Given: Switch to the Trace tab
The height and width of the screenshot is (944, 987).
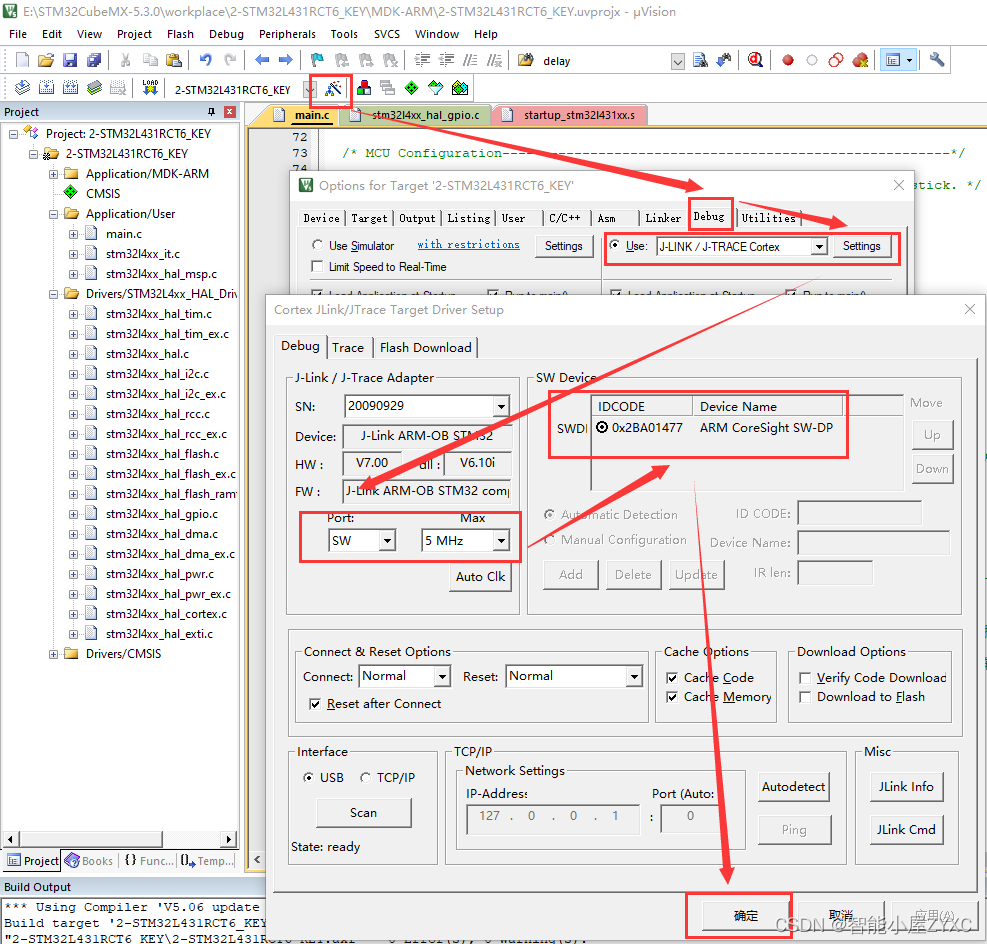Looking at the screenshot, I should point(348,347).
